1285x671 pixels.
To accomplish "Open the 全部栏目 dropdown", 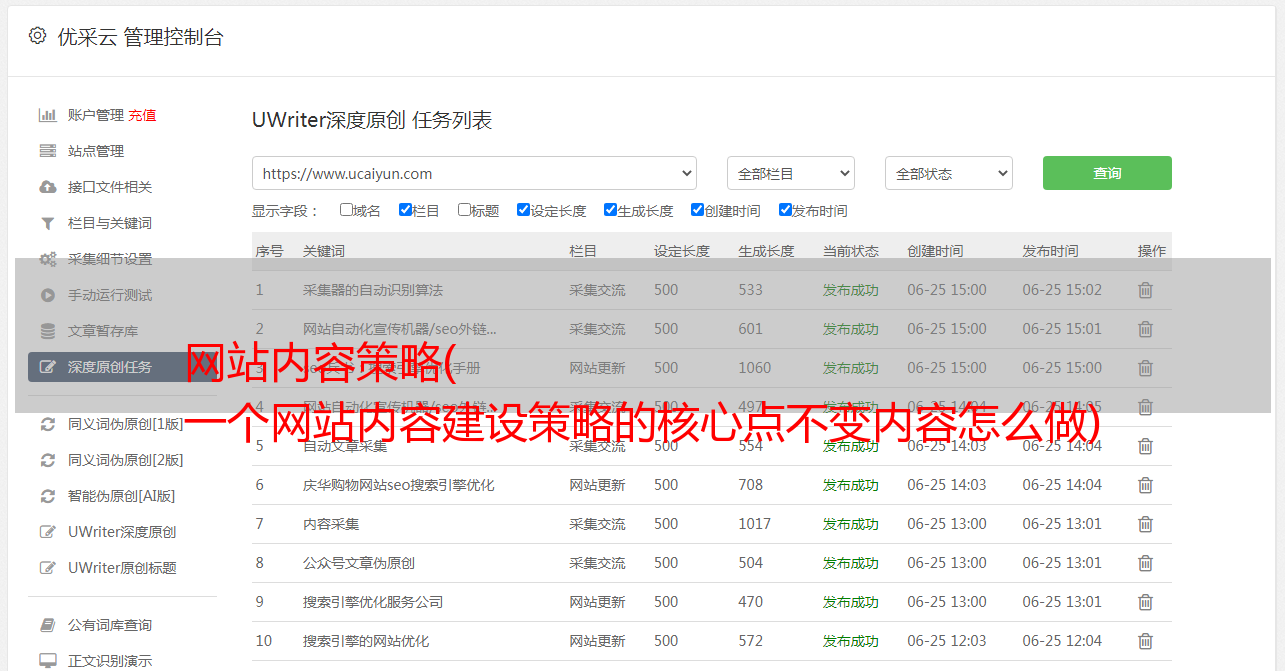I will [790, 173].
